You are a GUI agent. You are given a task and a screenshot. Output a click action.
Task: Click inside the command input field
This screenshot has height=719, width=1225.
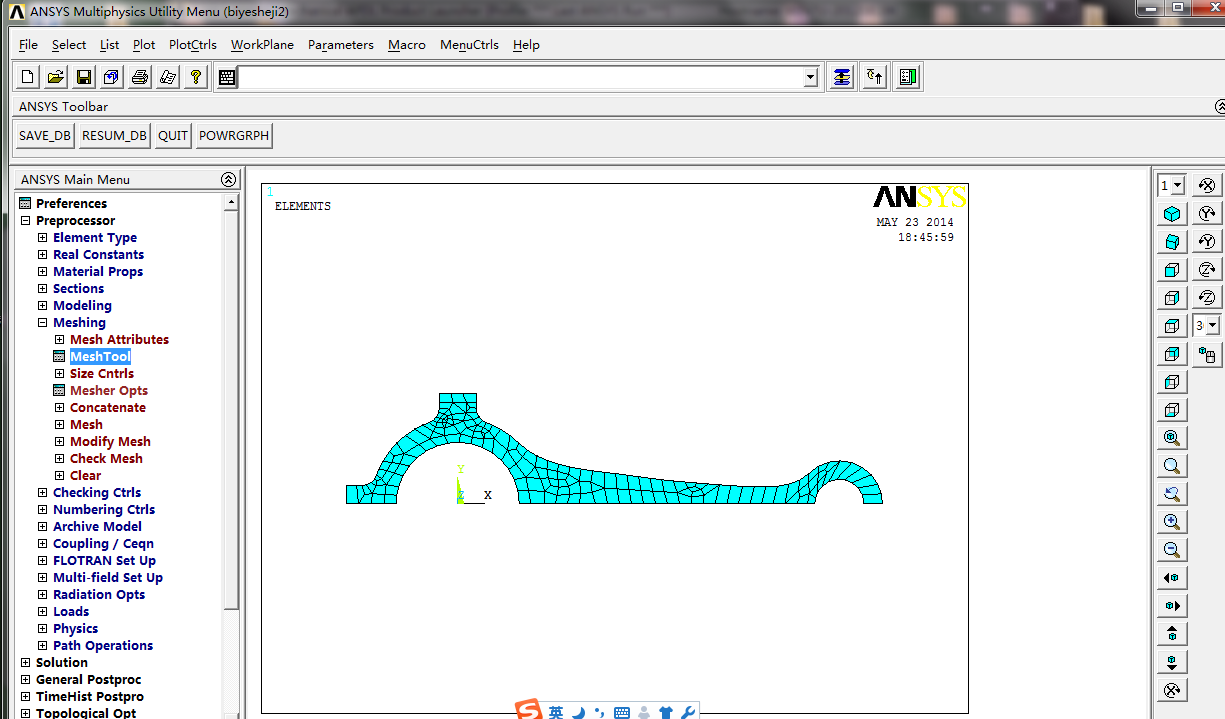click(521, 78)
